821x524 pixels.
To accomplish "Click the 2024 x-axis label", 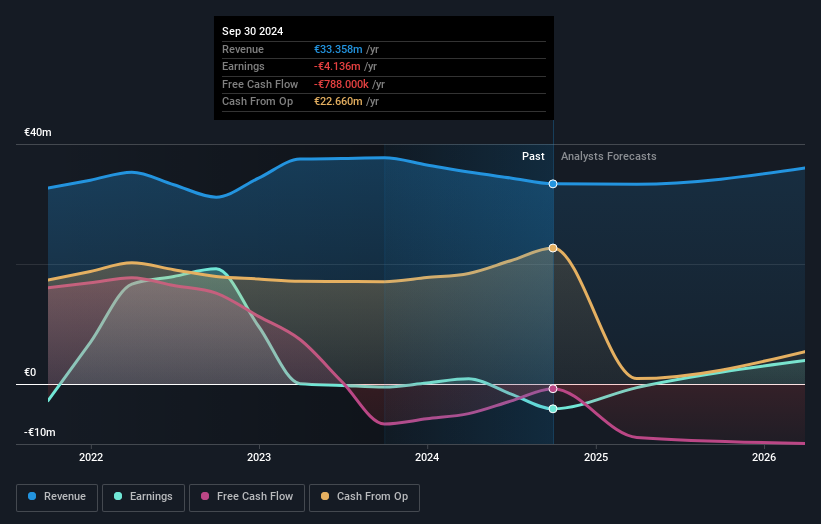I will point(427,457).
